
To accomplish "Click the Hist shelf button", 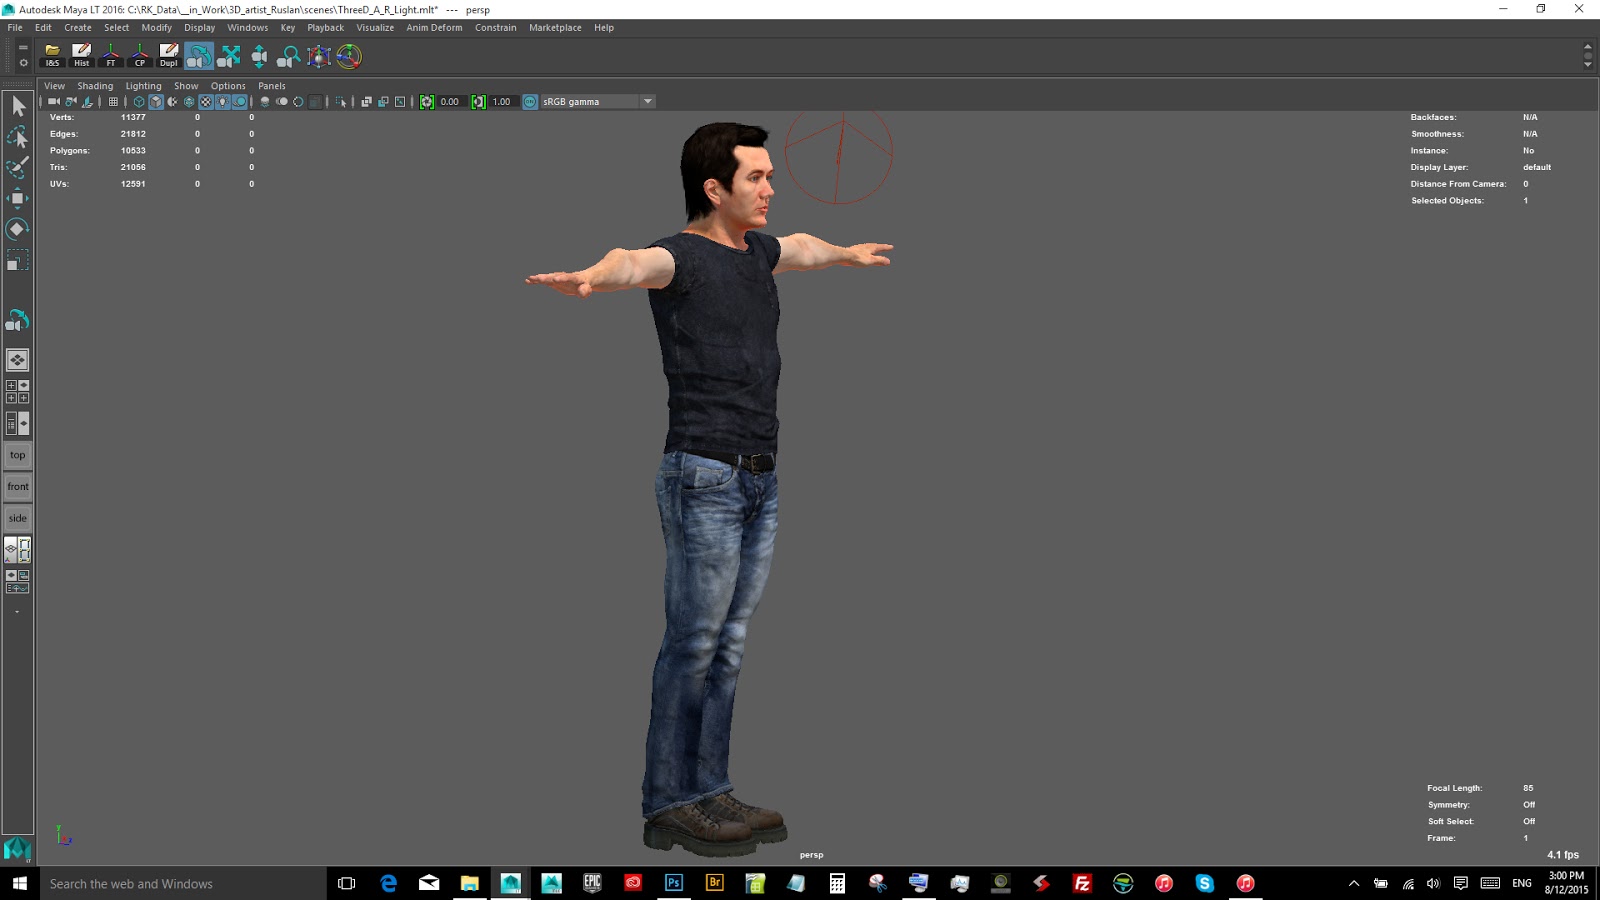I will pos(82,56).
